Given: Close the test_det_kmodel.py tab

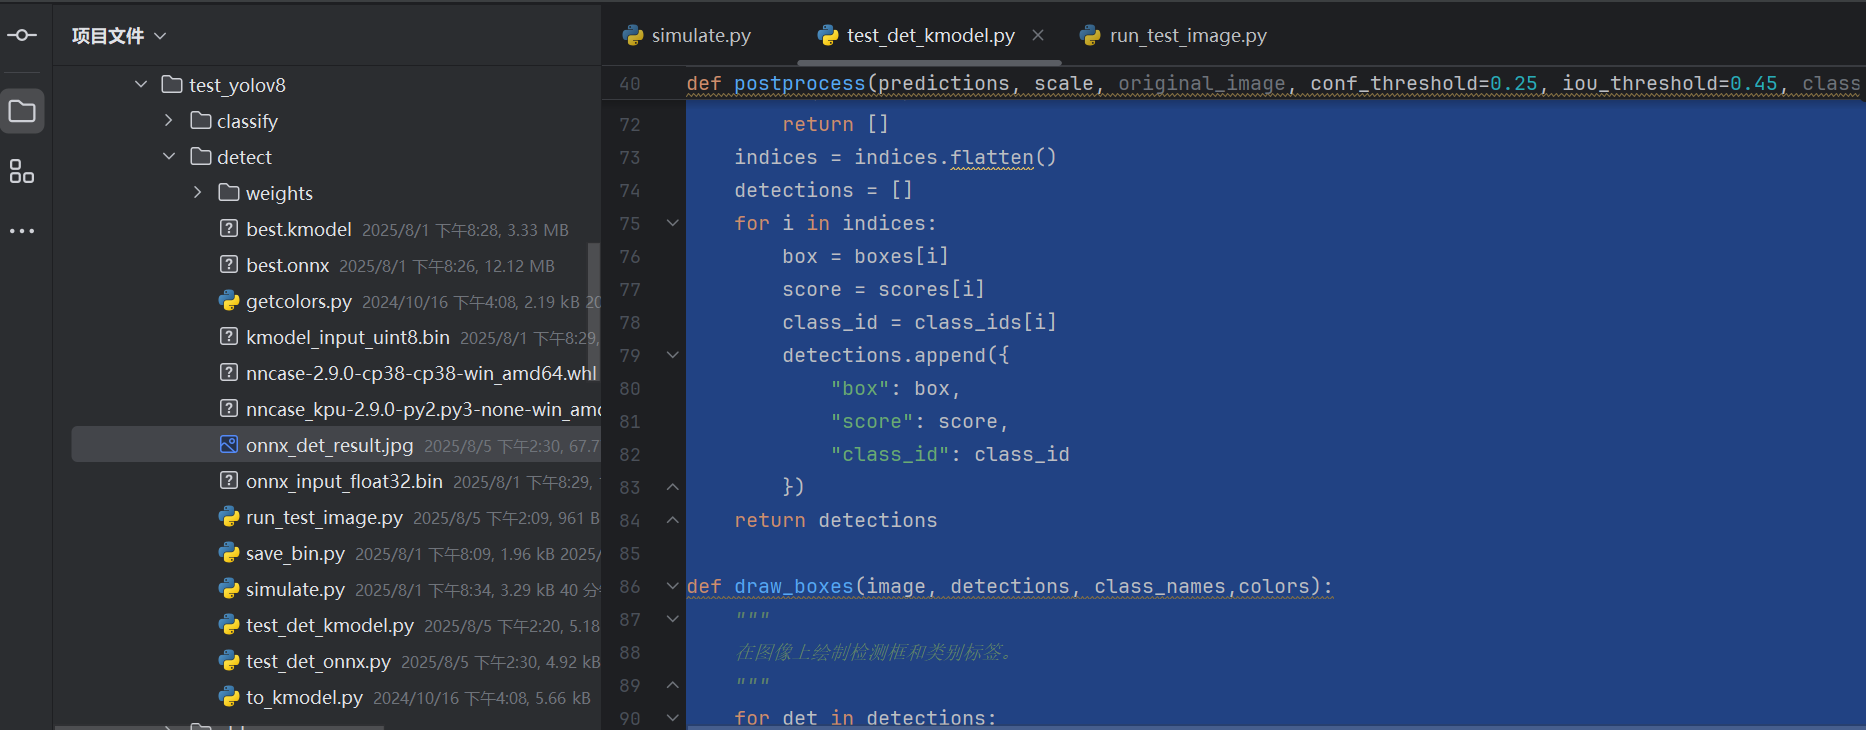Looking at the screenshot, I should click(x=1038, y=36).
